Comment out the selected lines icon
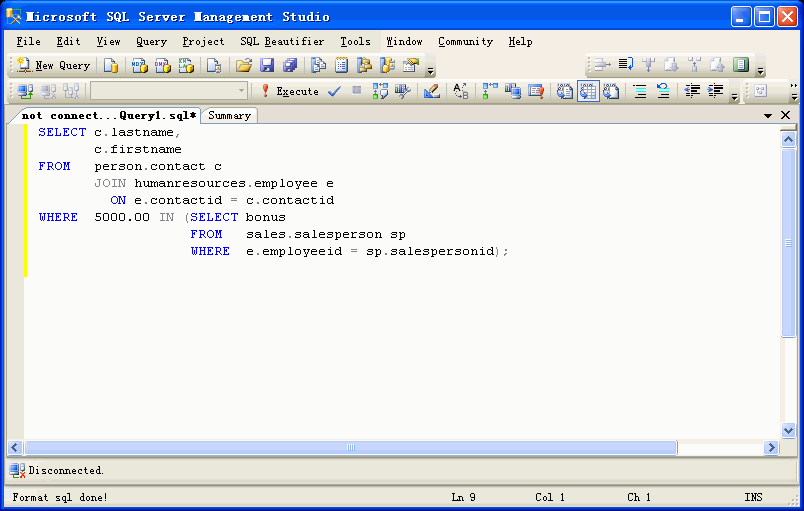 tap(639, 91)
